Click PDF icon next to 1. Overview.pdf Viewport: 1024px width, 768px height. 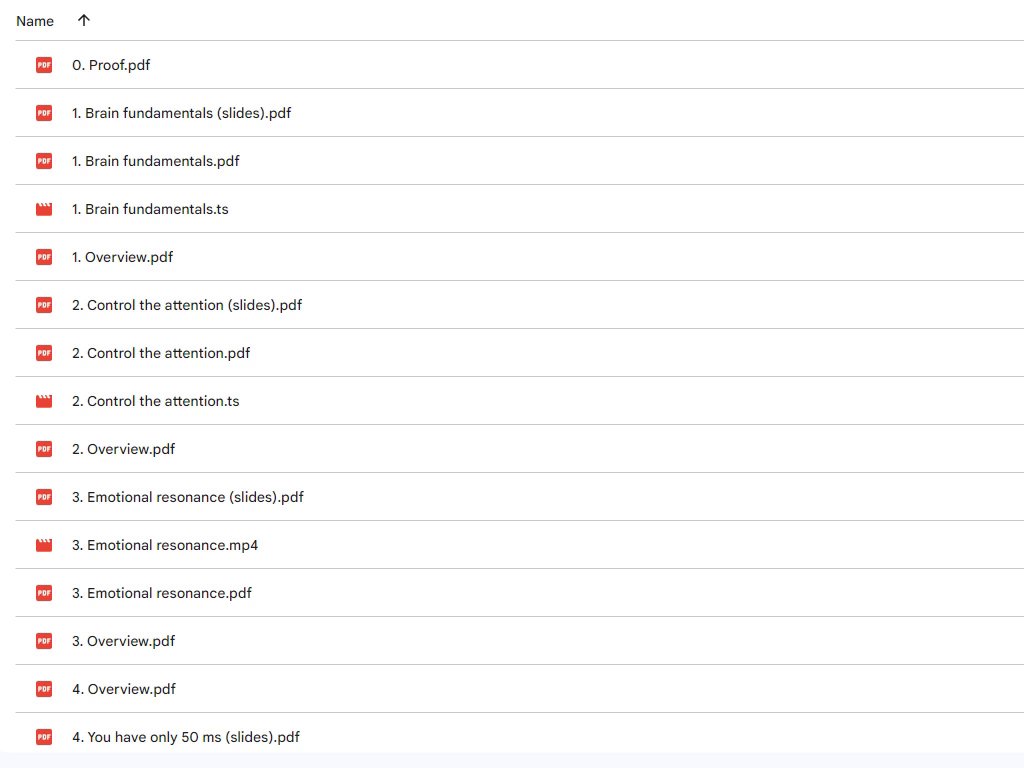44,257
